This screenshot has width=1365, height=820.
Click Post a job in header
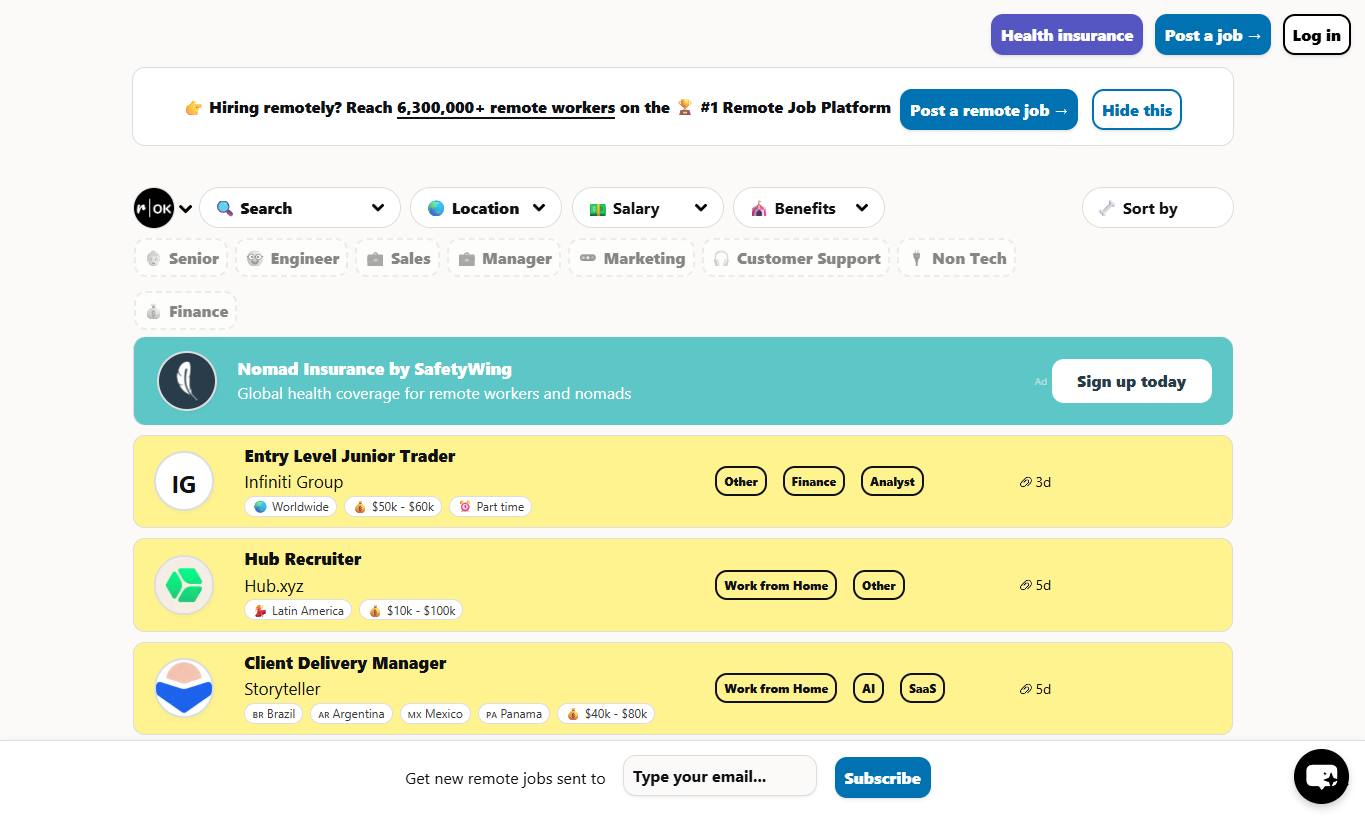point(1213,35)
